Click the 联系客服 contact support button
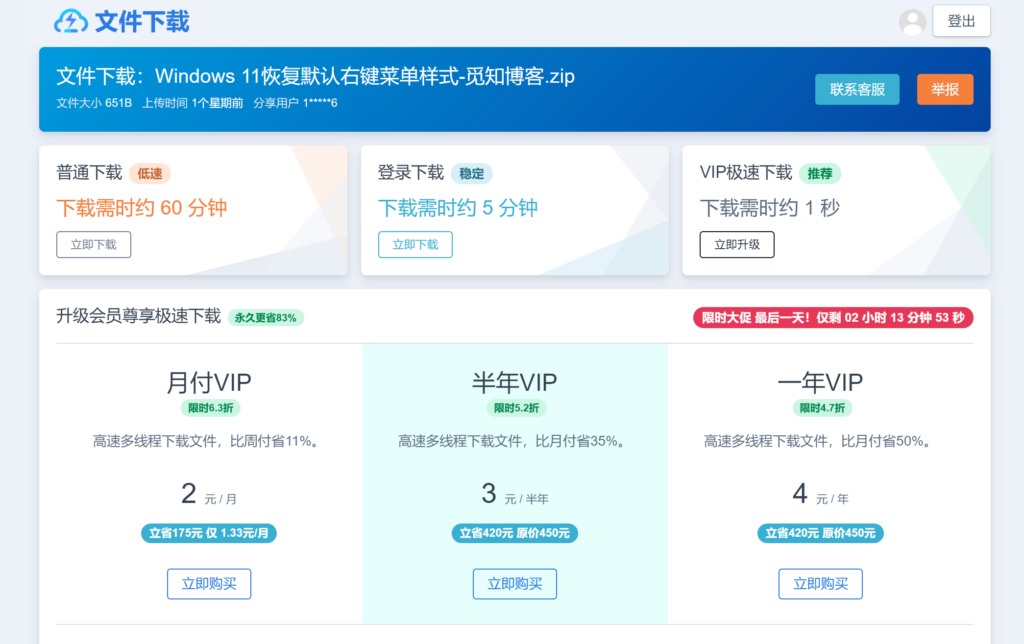Viewport: 1024px width, 644px height. click(x=857, y=89)
